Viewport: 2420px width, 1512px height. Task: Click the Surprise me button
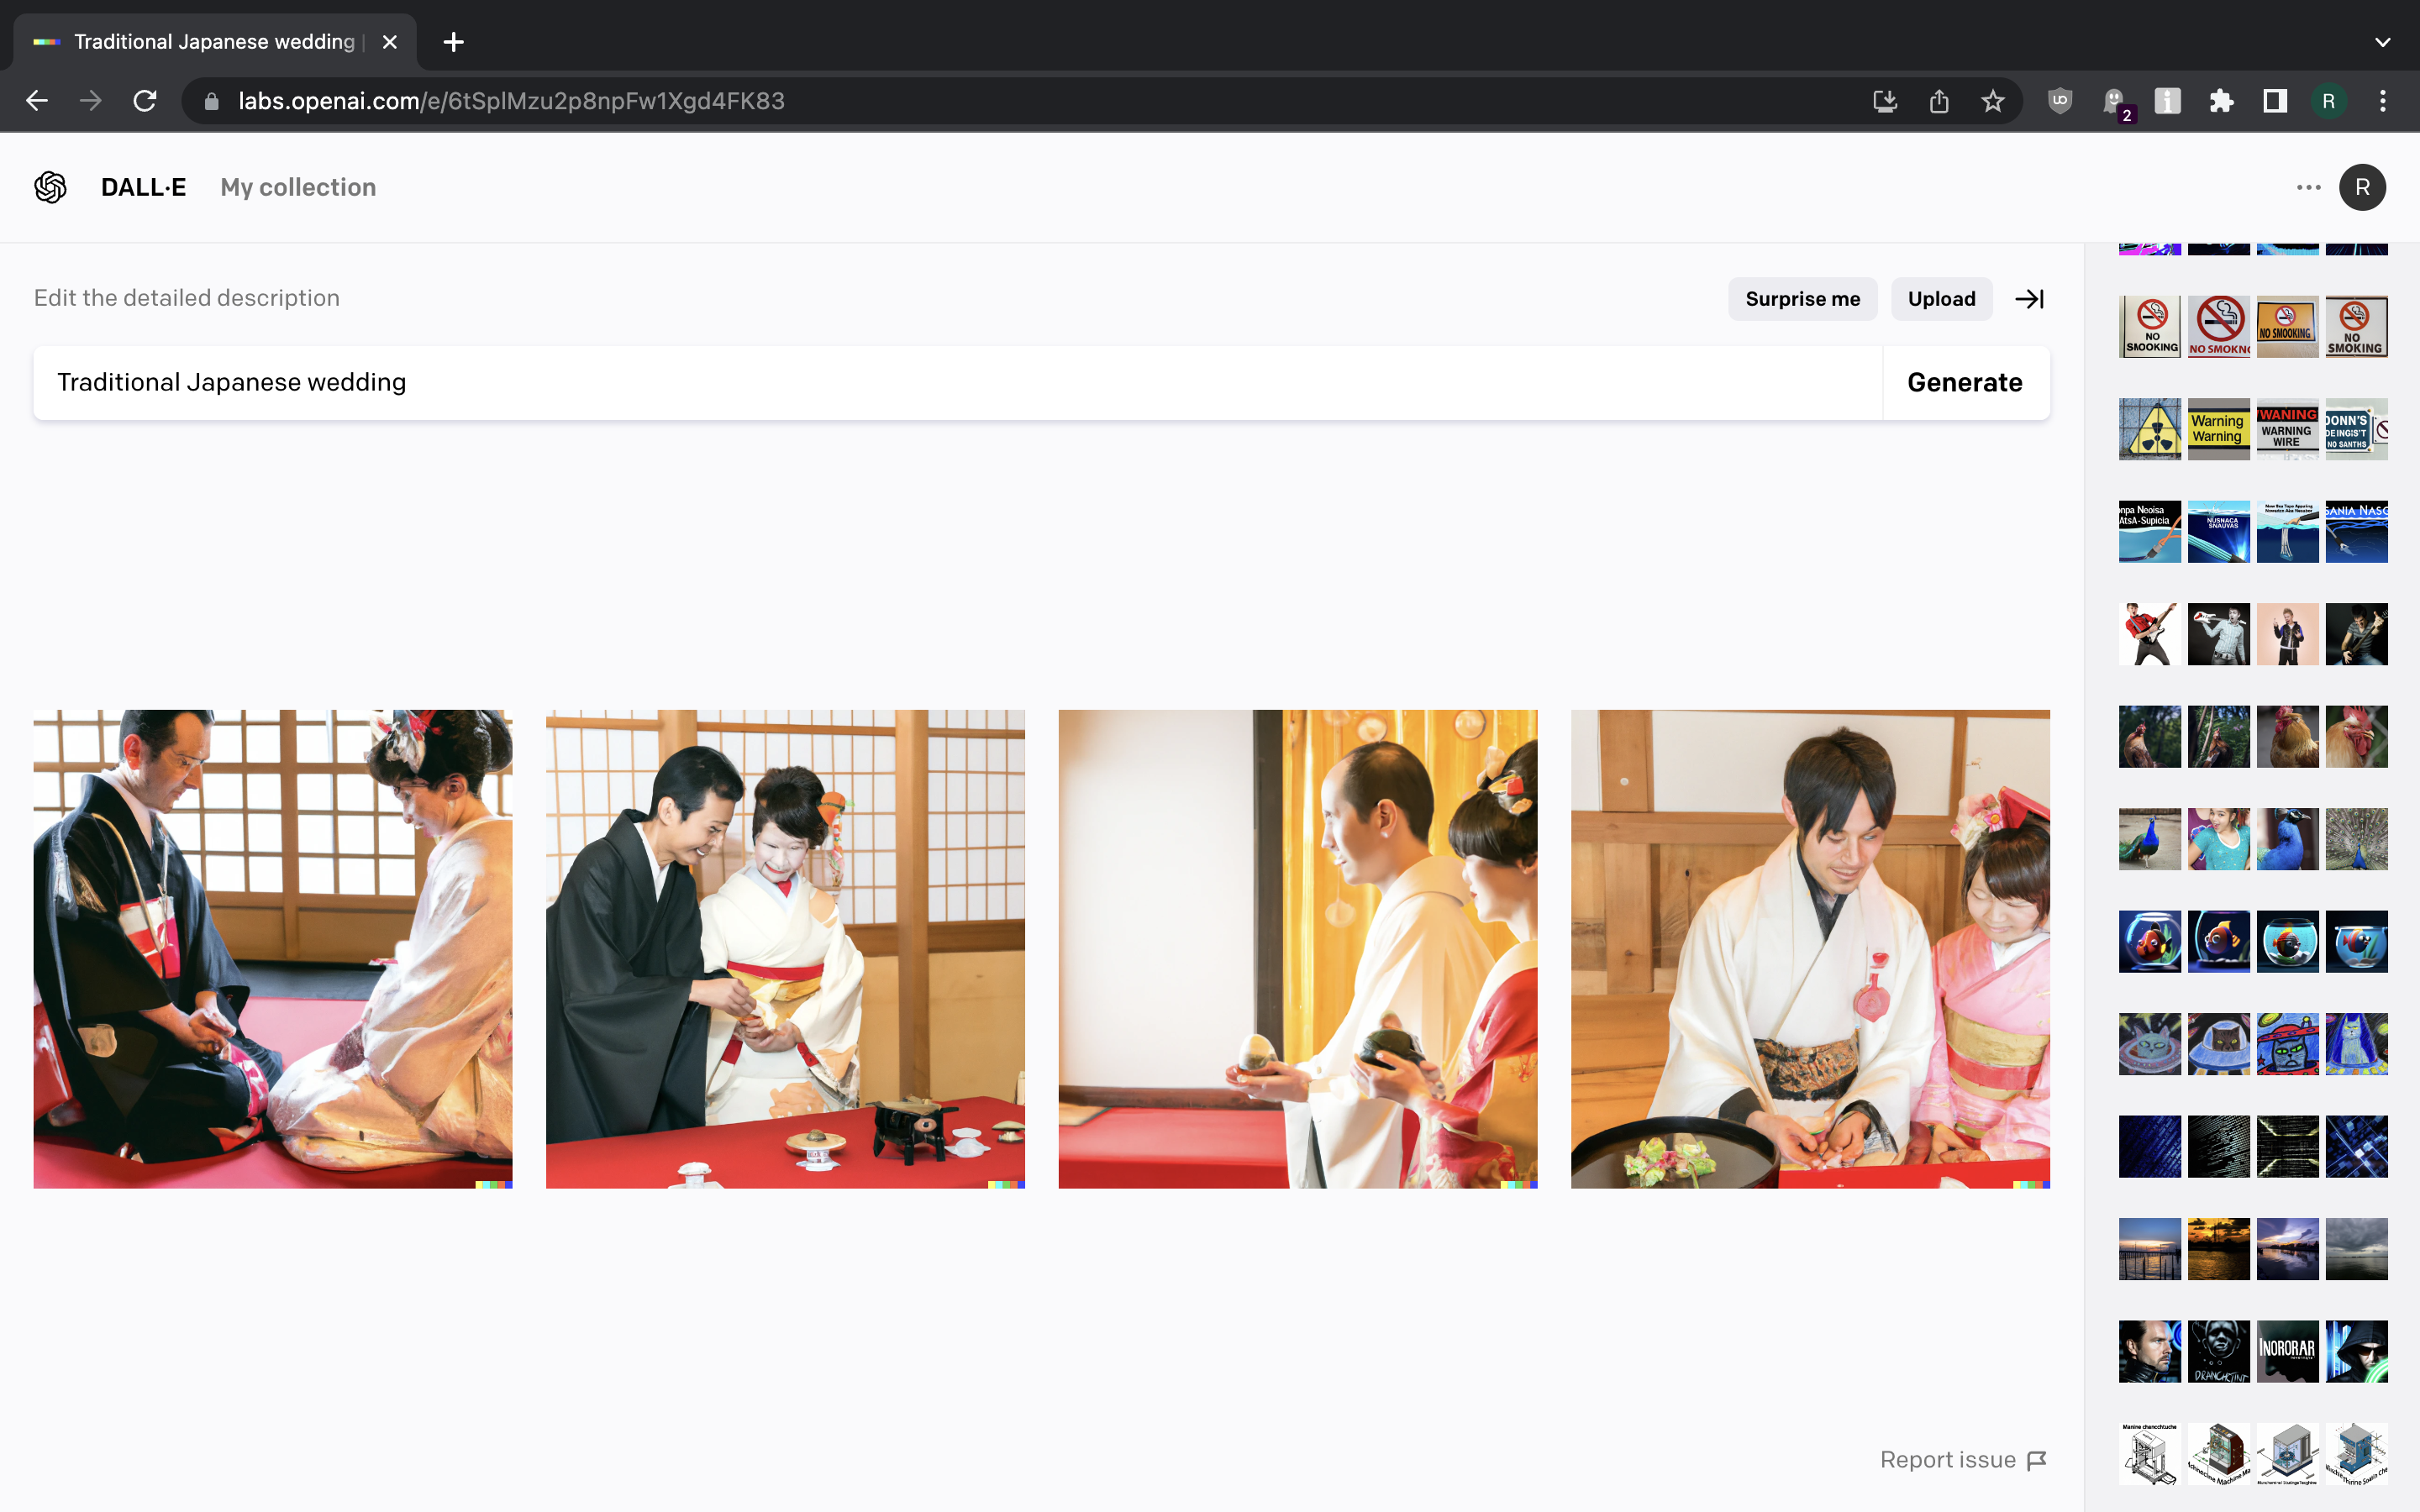point(1802,299)
